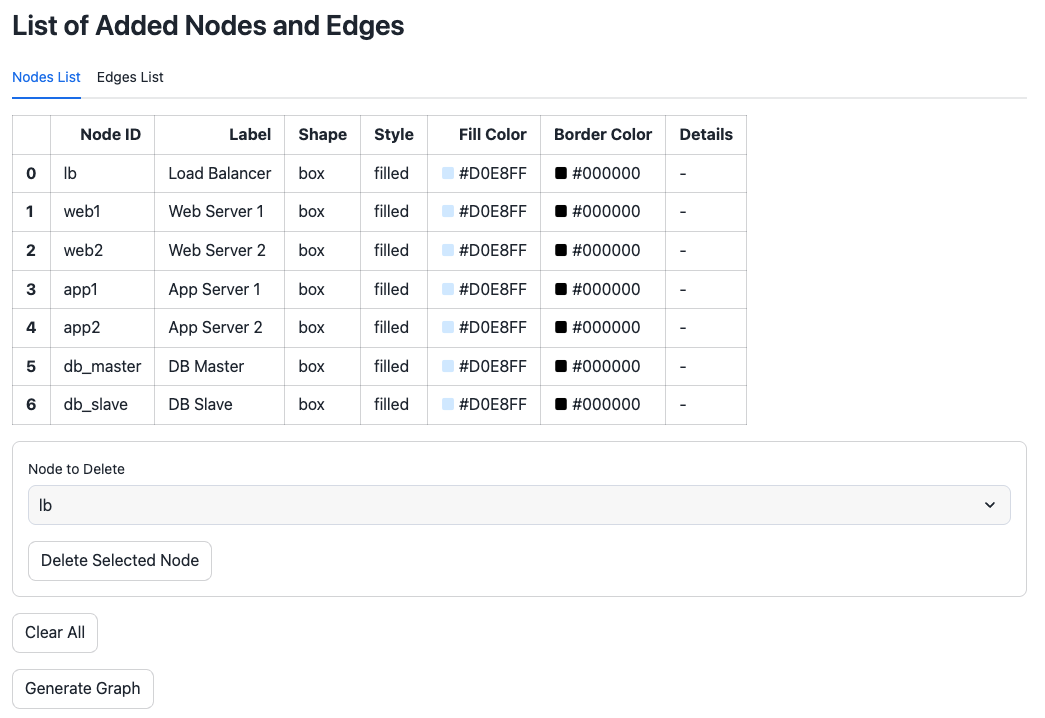Click row index 0 in the table
This screenshot has width=1045, height=718.
(x=31, y=173)
